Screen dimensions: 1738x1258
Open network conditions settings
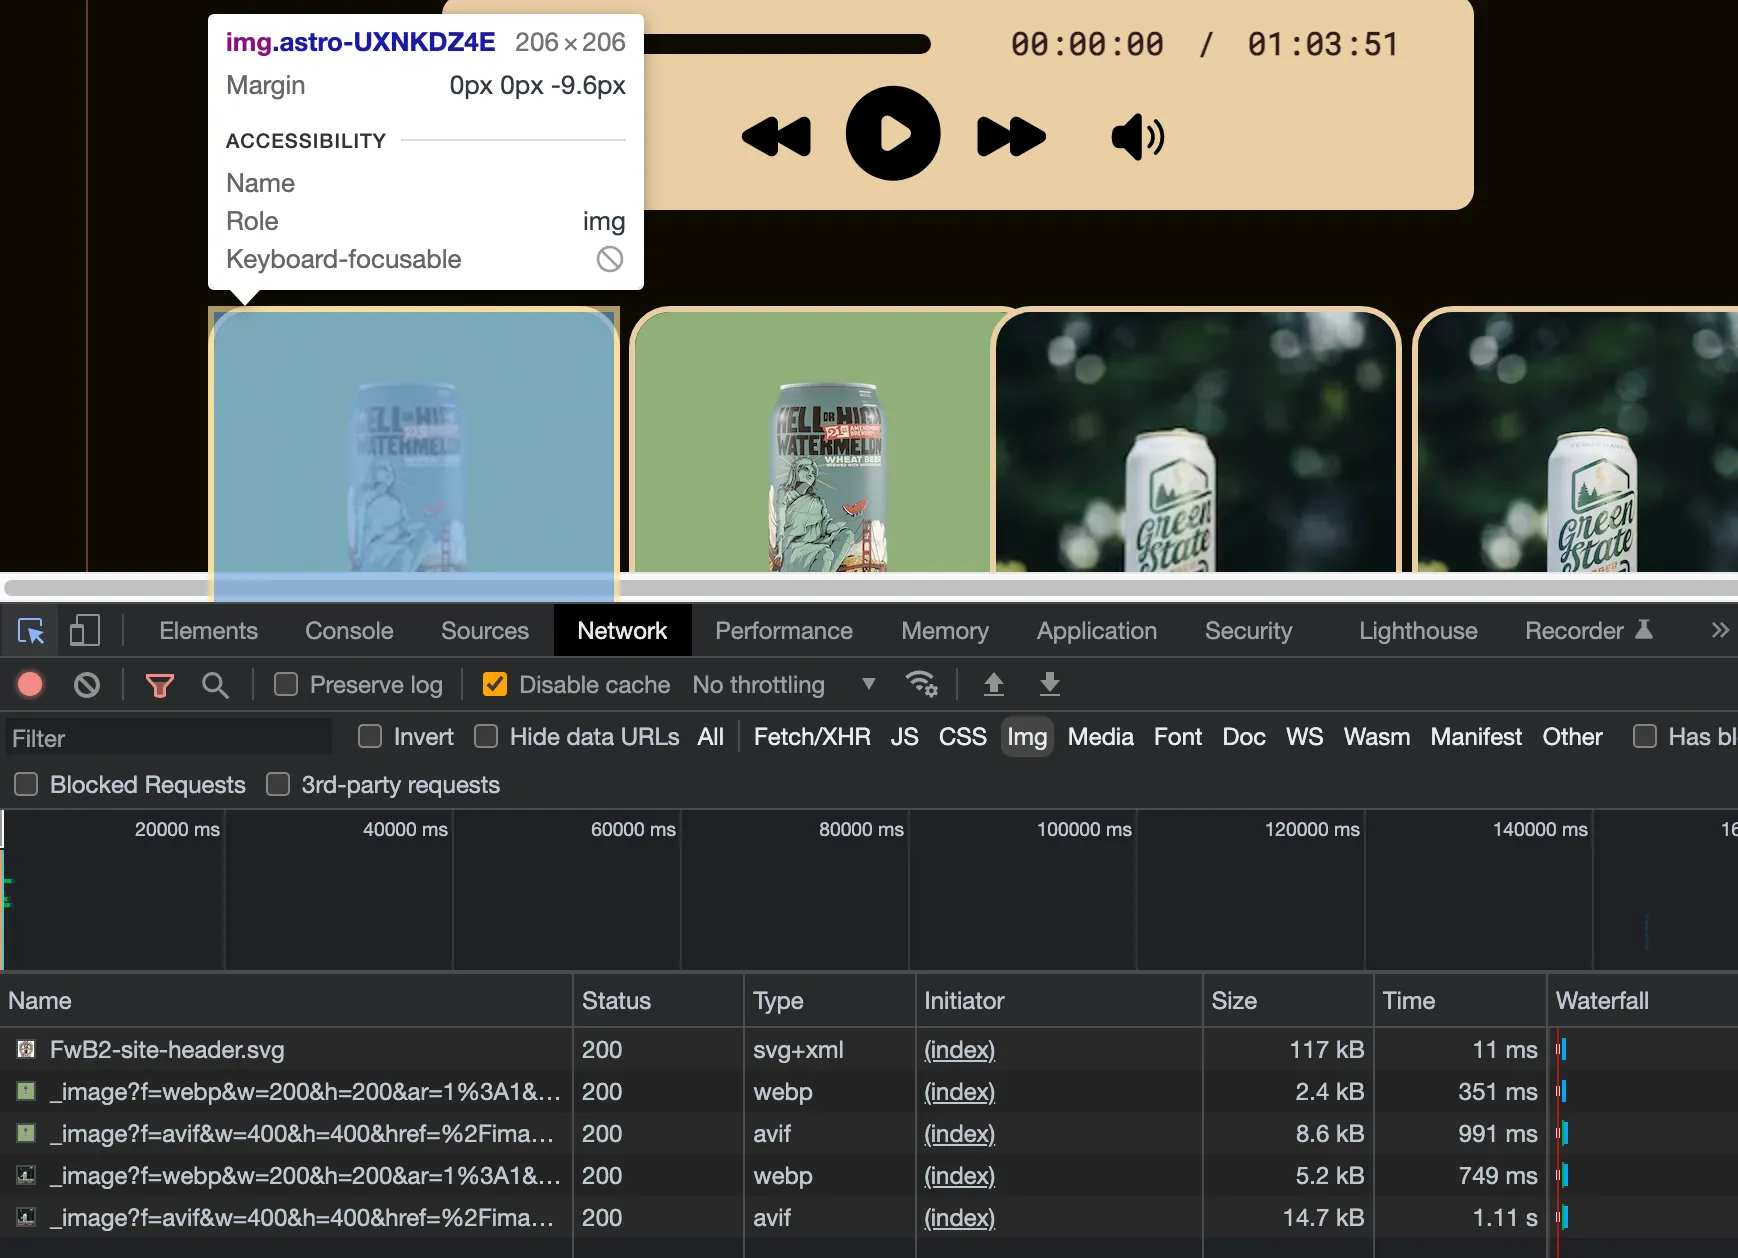(922, 684)
